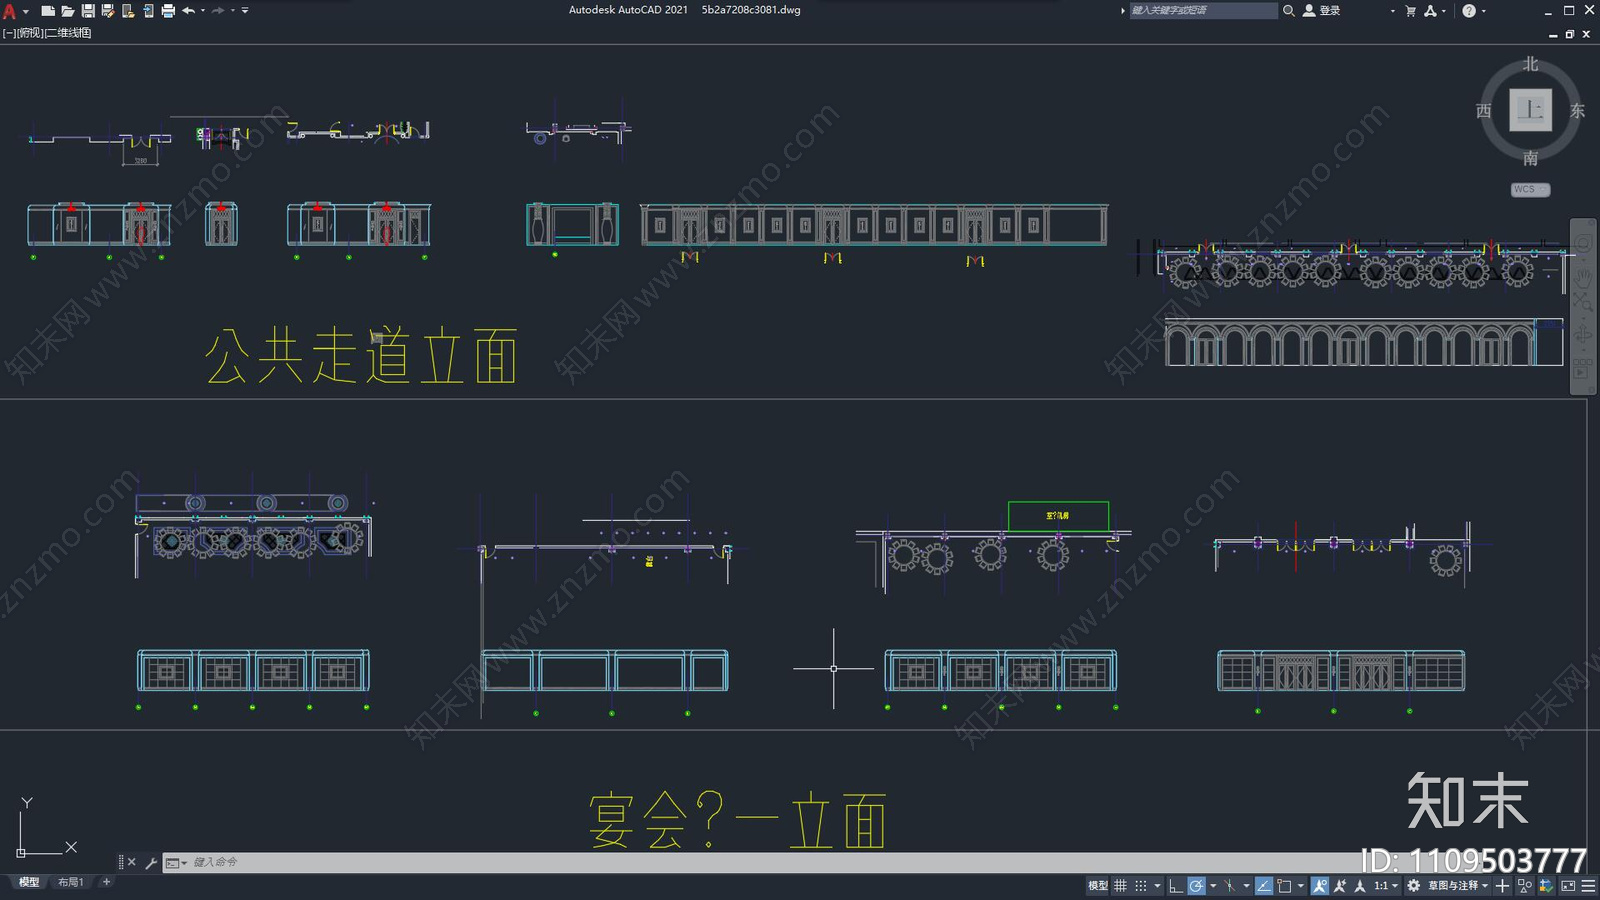This screenshot has width=1600, height=900.
Task: Open the AutoCAD application menu logo
Action: [10, 11]
